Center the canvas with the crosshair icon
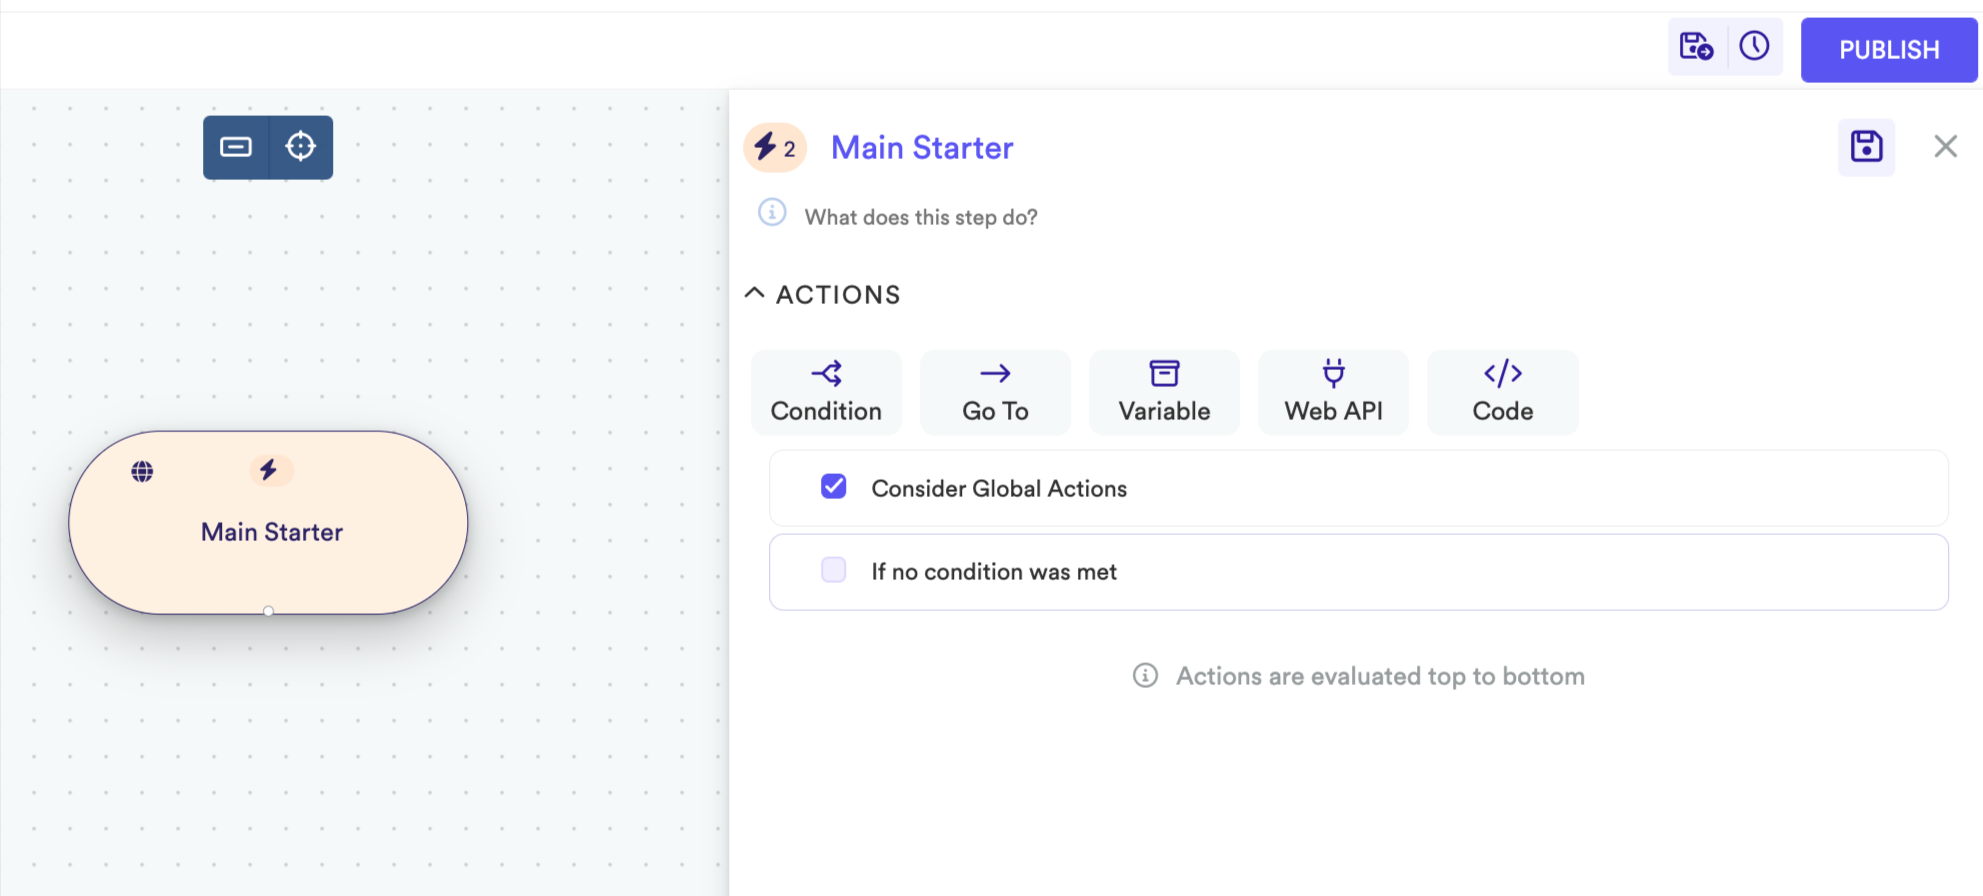1983x896 pixels. click(x=300, y=147)
